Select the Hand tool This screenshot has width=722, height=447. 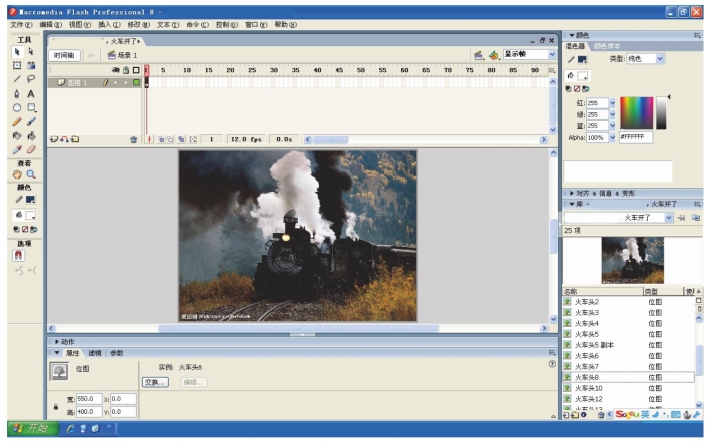coord(17,174)
